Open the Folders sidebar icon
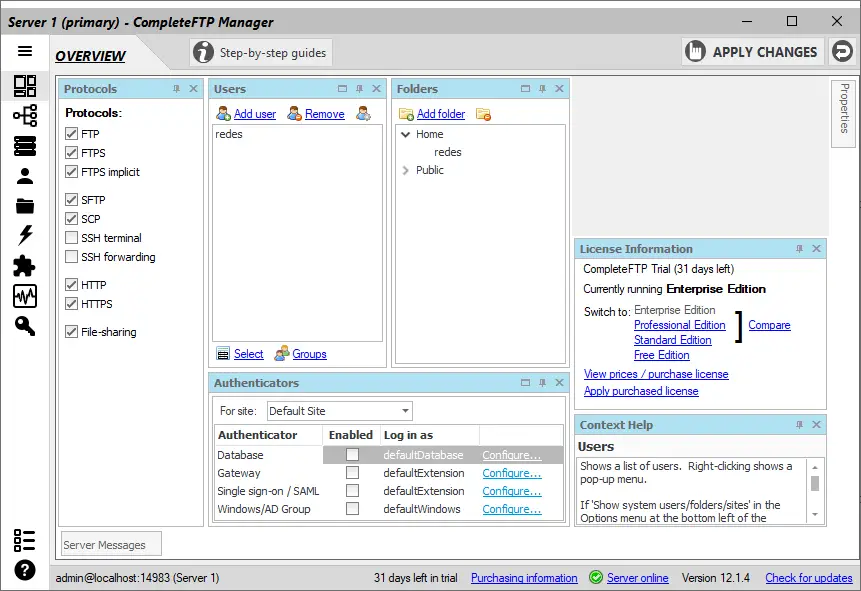 (x=25, y=206)
